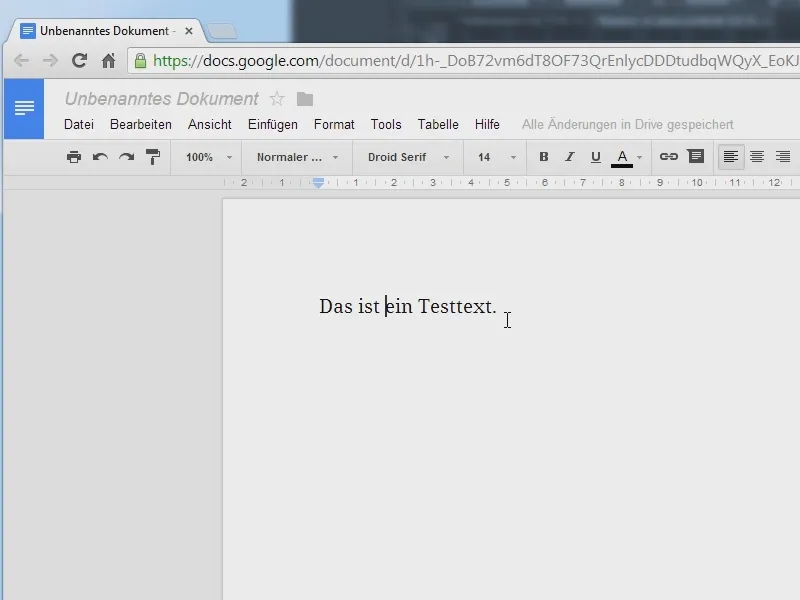
Task: Align text to the right
Action: pos(783,157)
